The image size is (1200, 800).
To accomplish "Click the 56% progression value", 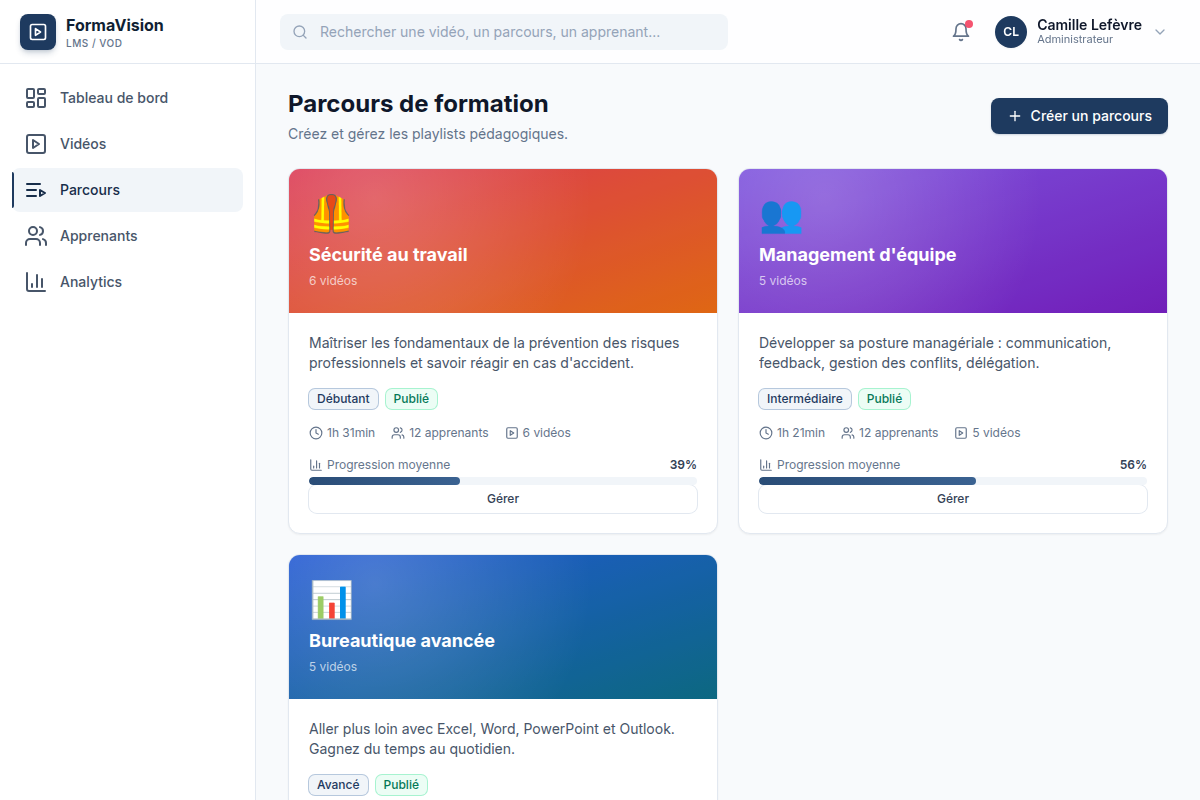I will 1133,465.
